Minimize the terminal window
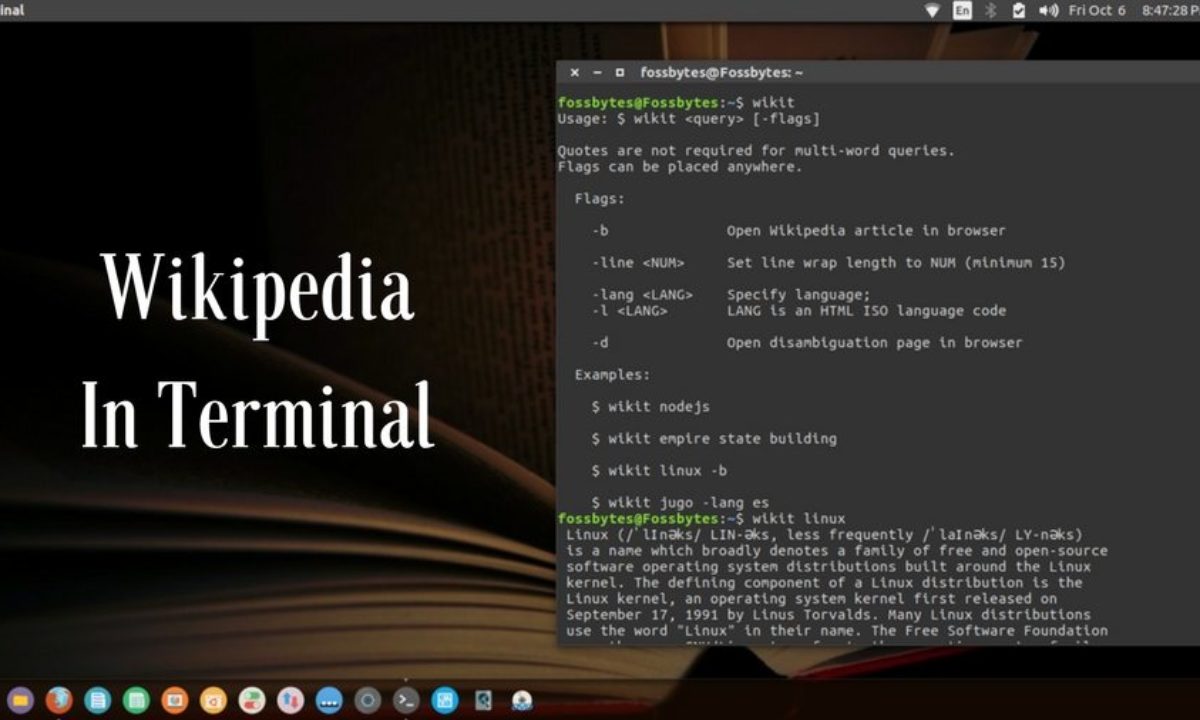 tap(597, 72)
